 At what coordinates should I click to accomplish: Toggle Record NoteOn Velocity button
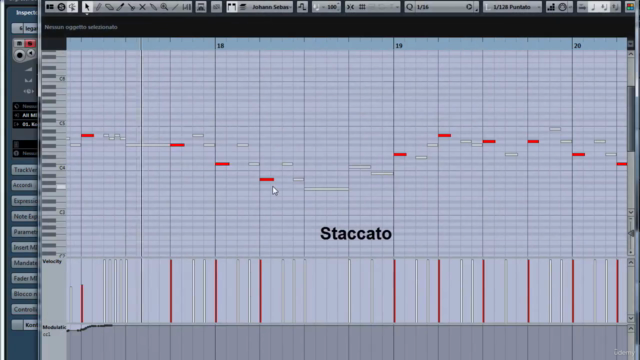pyautogui.click(x=604, y=7)
